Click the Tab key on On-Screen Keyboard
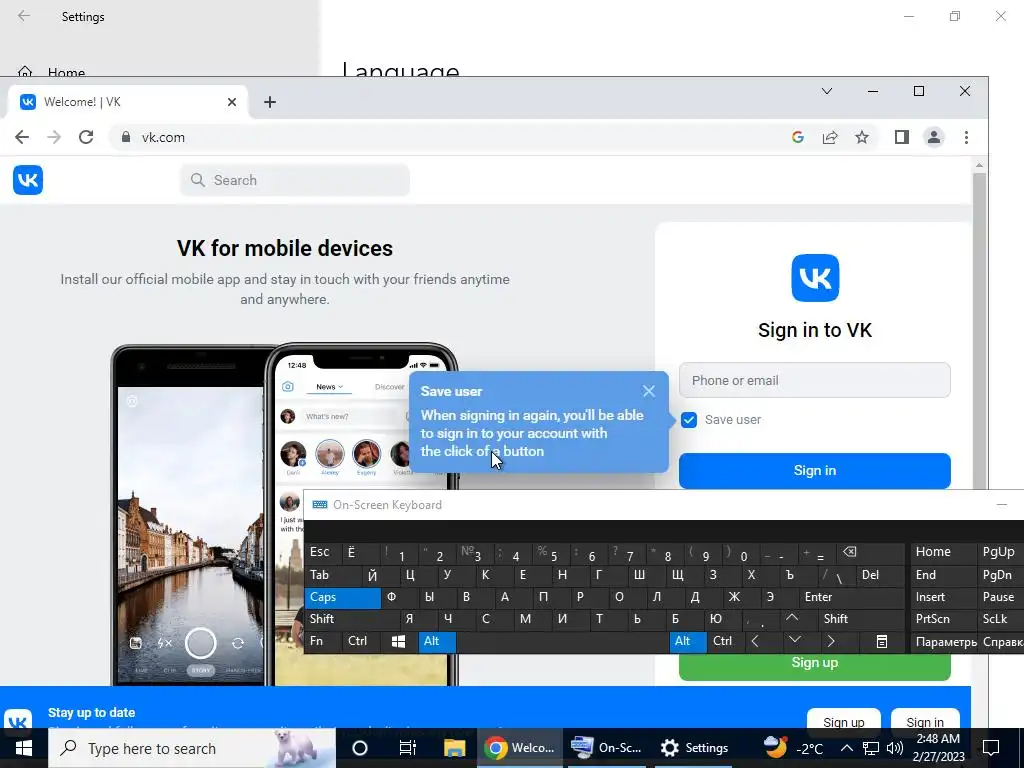The width and height of the screenshot is (1024, 768). point(332,575)
